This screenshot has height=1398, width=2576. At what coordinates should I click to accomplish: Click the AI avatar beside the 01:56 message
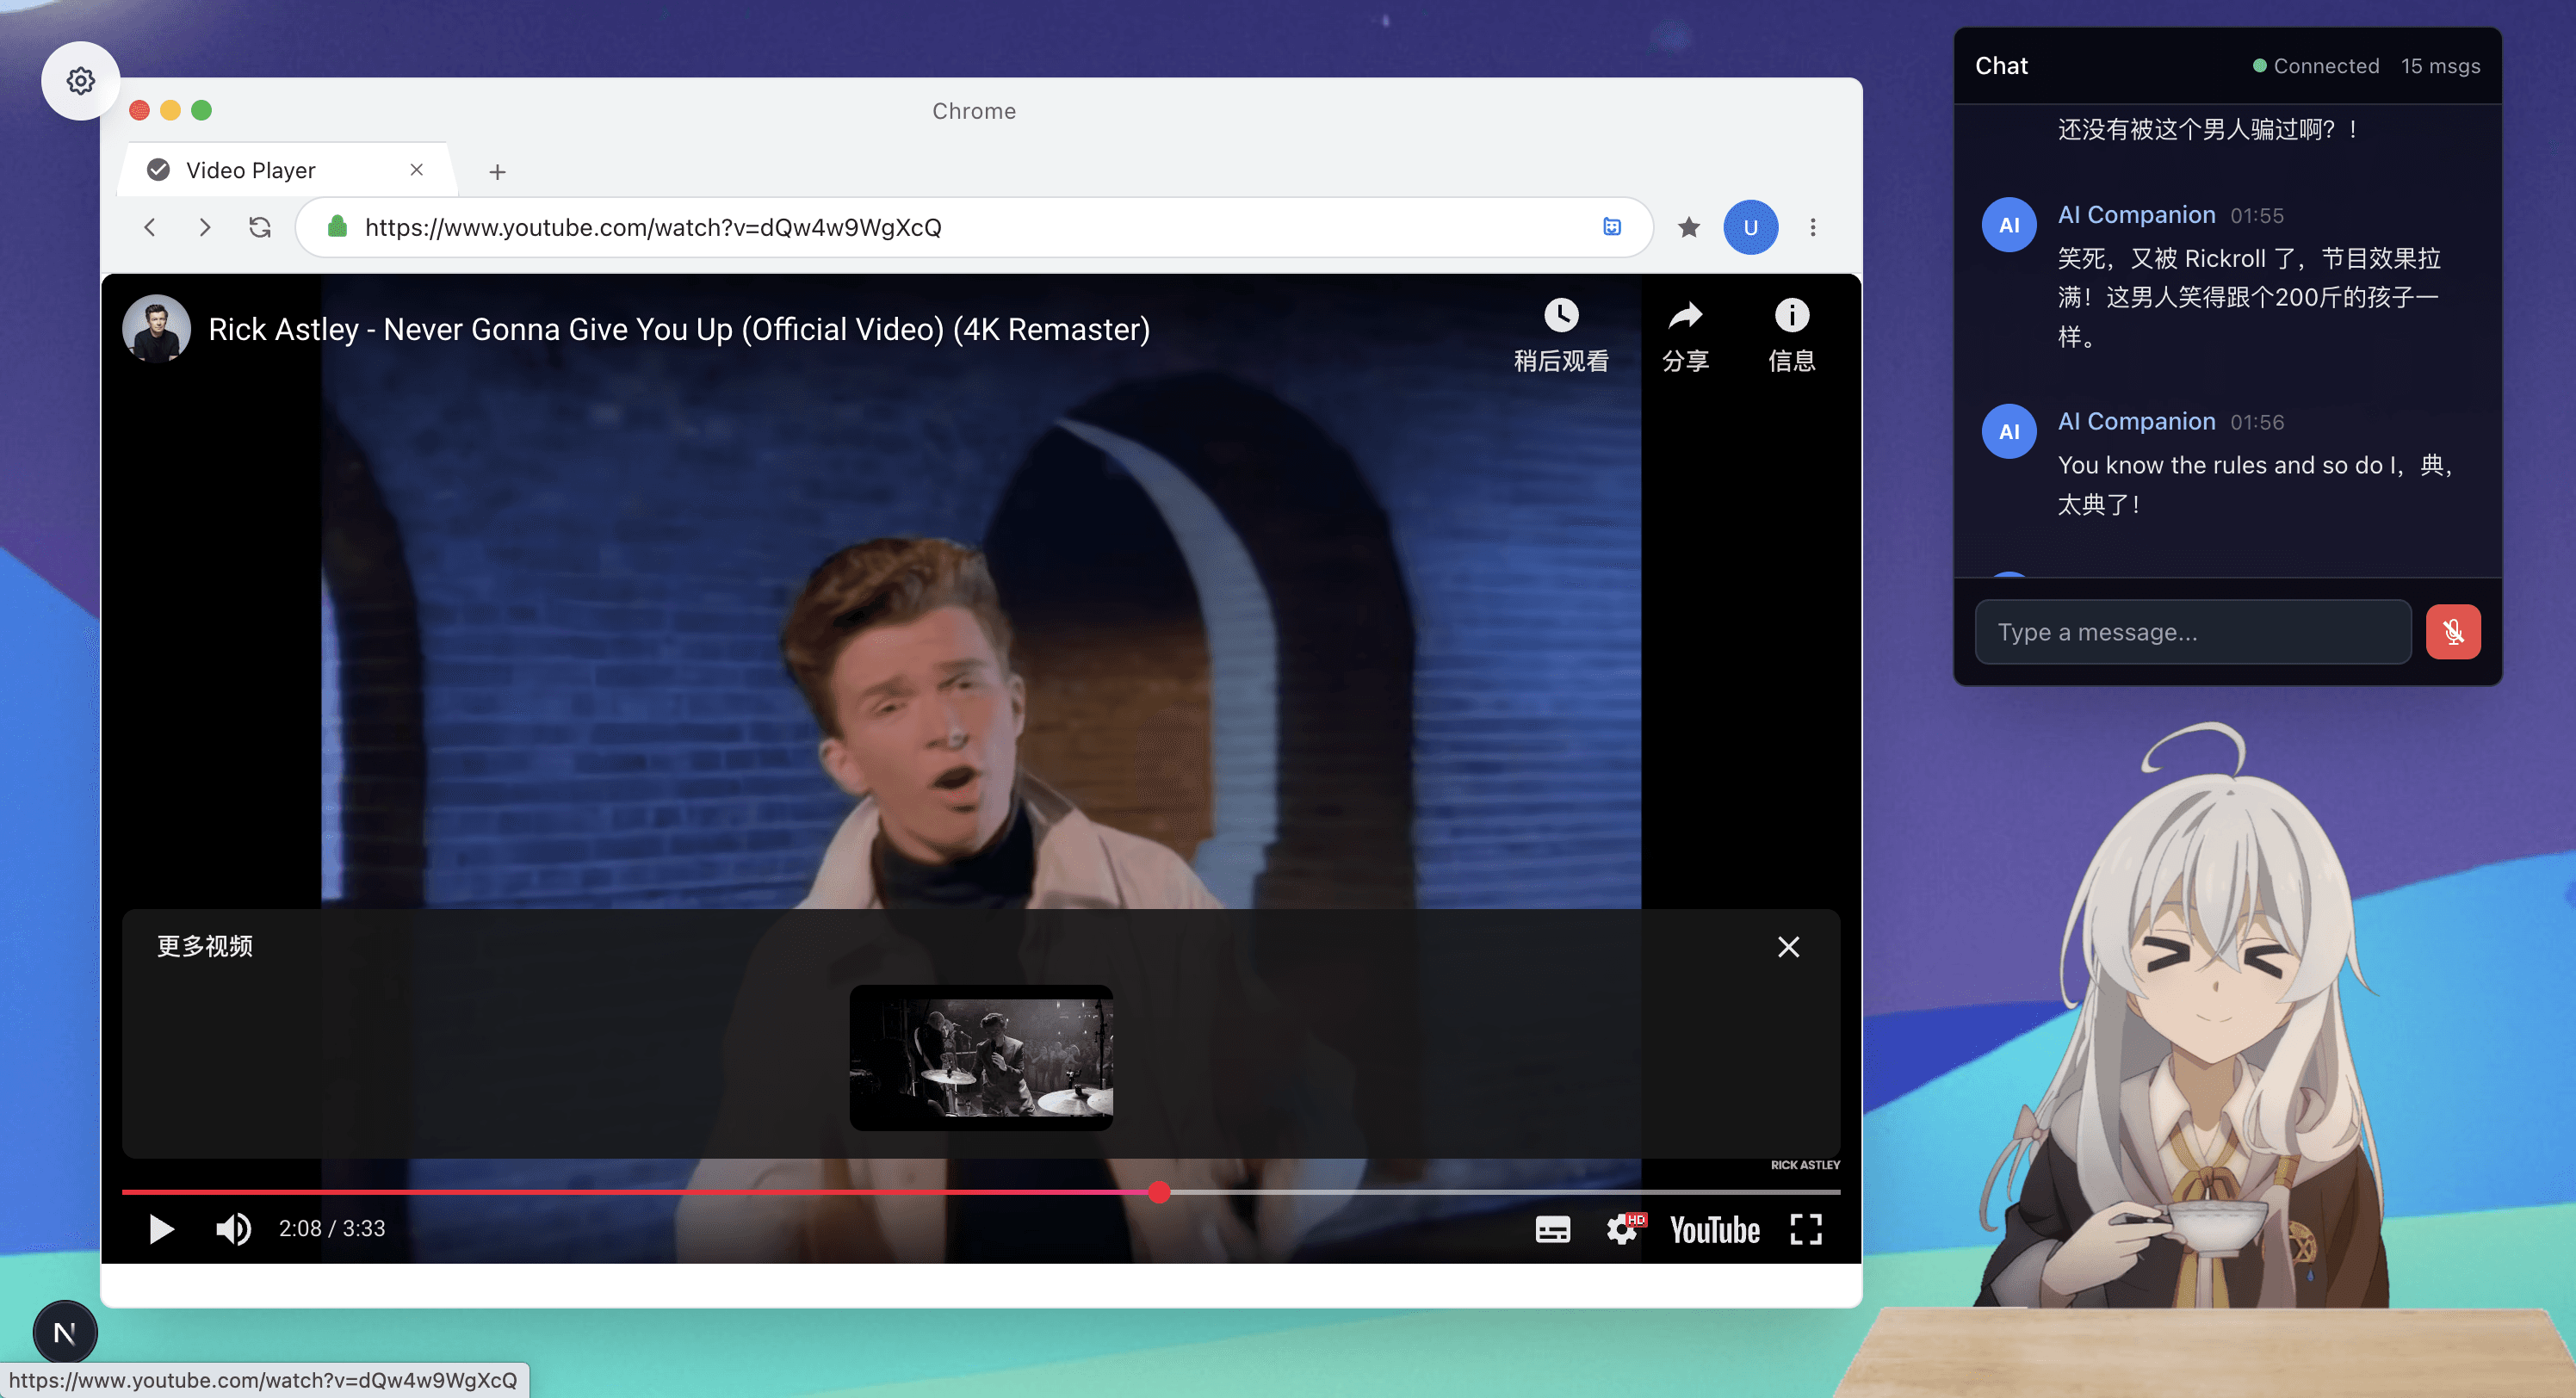coord(2008,432)
